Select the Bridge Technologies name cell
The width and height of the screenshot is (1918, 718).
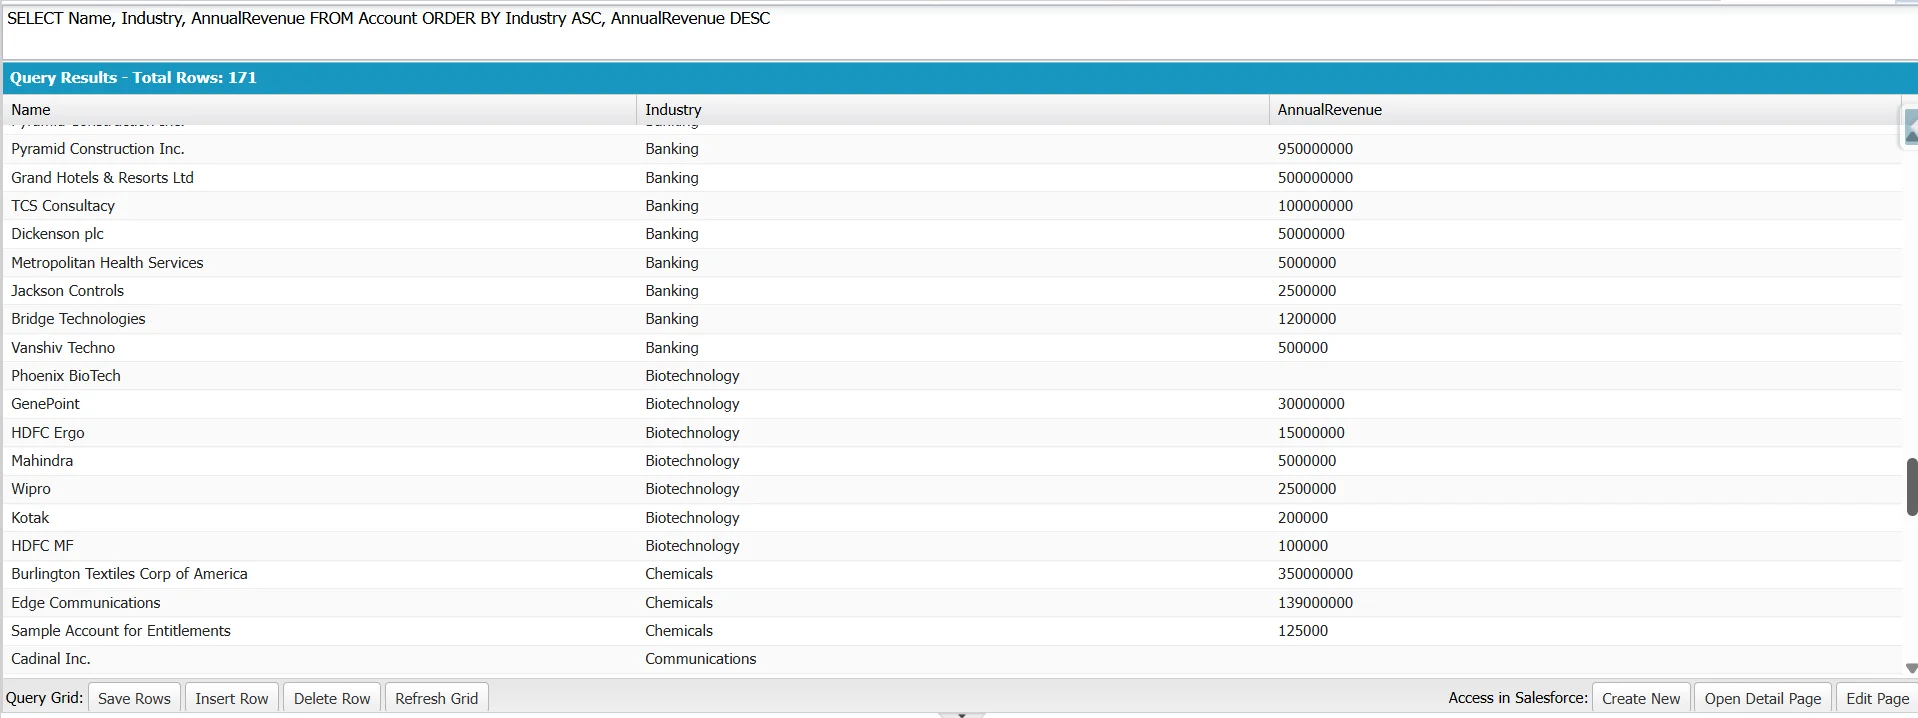319,319
